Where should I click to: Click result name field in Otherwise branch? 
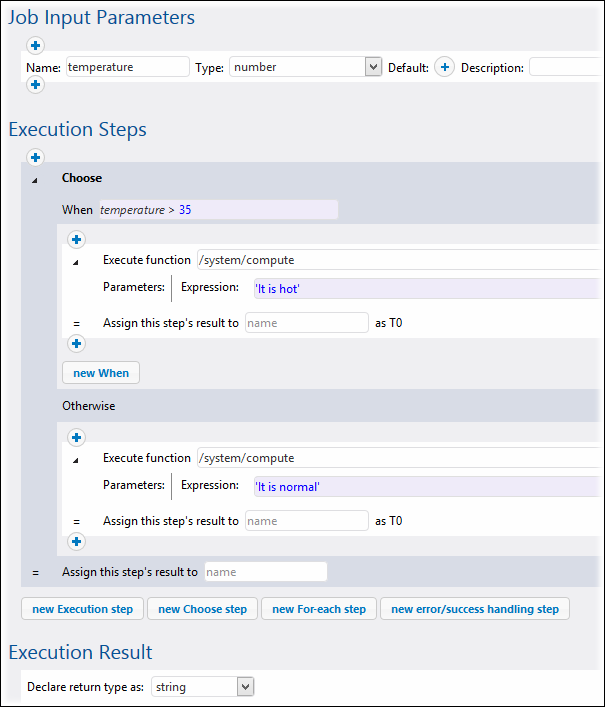click(307, 521)
